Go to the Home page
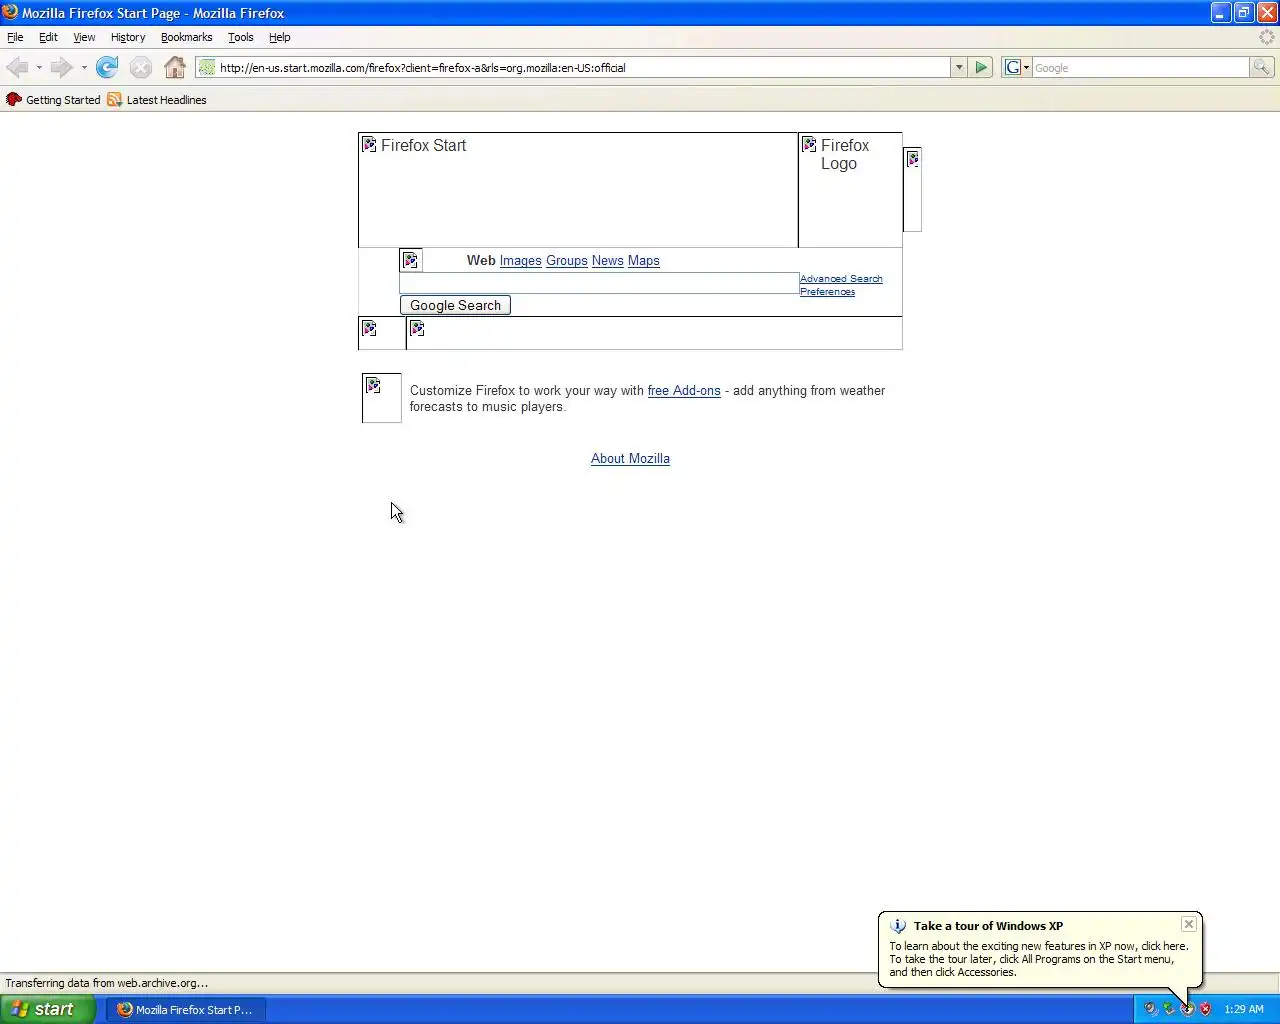The height and width of the screenshot is (1024, 1280). pyautogui.click(x=175, y=67)
